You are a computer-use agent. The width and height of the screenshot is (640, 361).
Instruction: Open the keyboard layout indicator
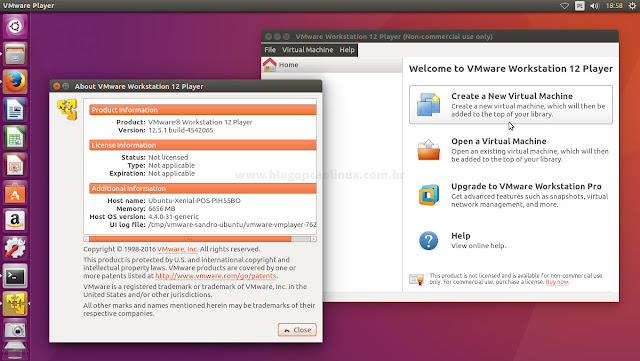[x=580, y=6]
